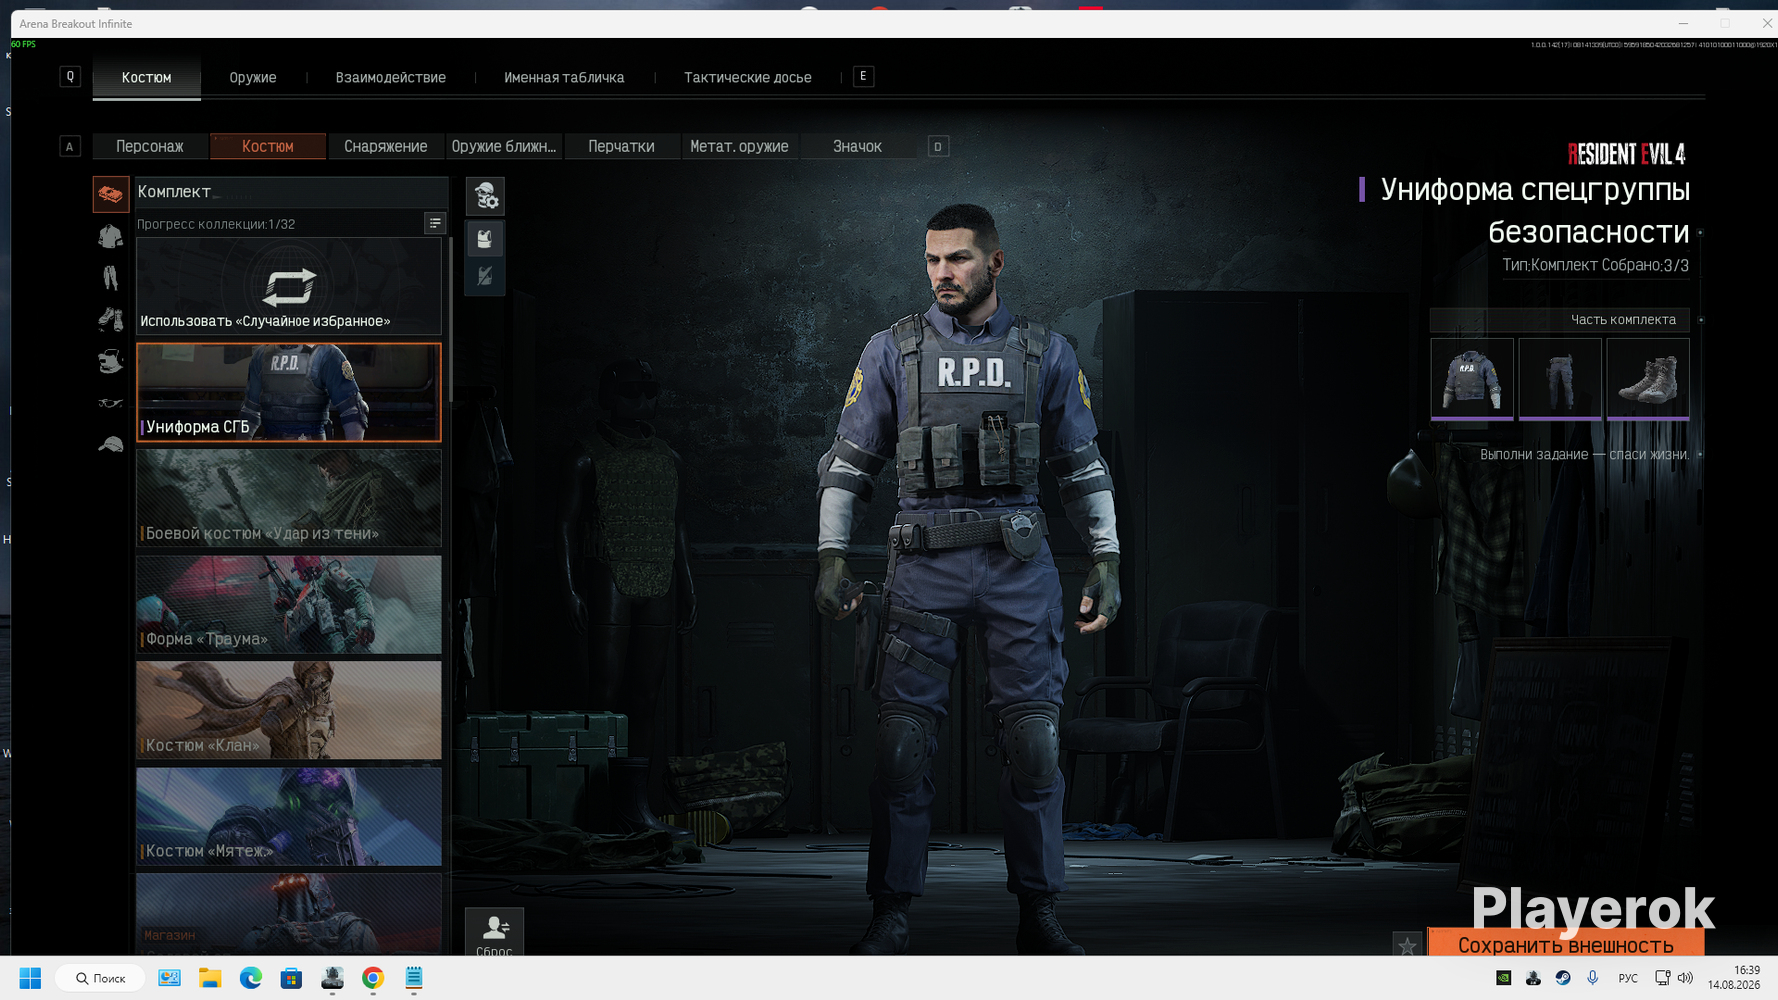1778x1000 pixels.
Task: Switch the РУС input language
Action: coord(1628,978)
